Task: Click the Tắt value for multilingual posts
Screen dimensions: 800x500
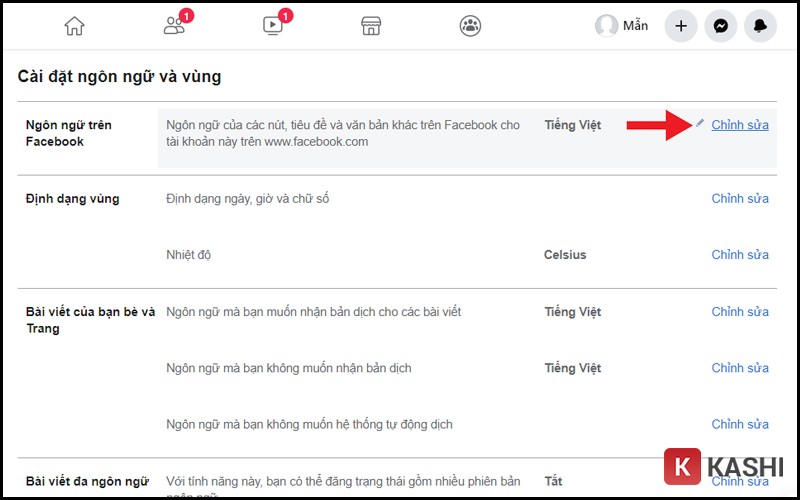Action: tap(553, 481)
